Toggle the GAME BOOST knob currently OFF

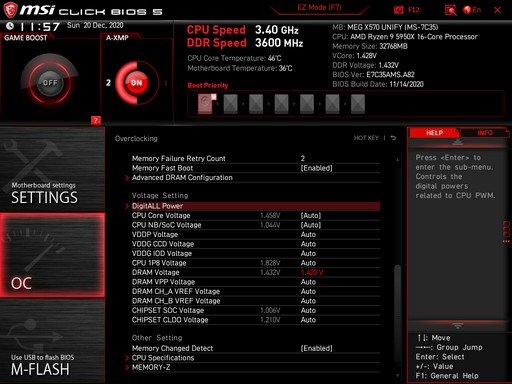[50, 82]
